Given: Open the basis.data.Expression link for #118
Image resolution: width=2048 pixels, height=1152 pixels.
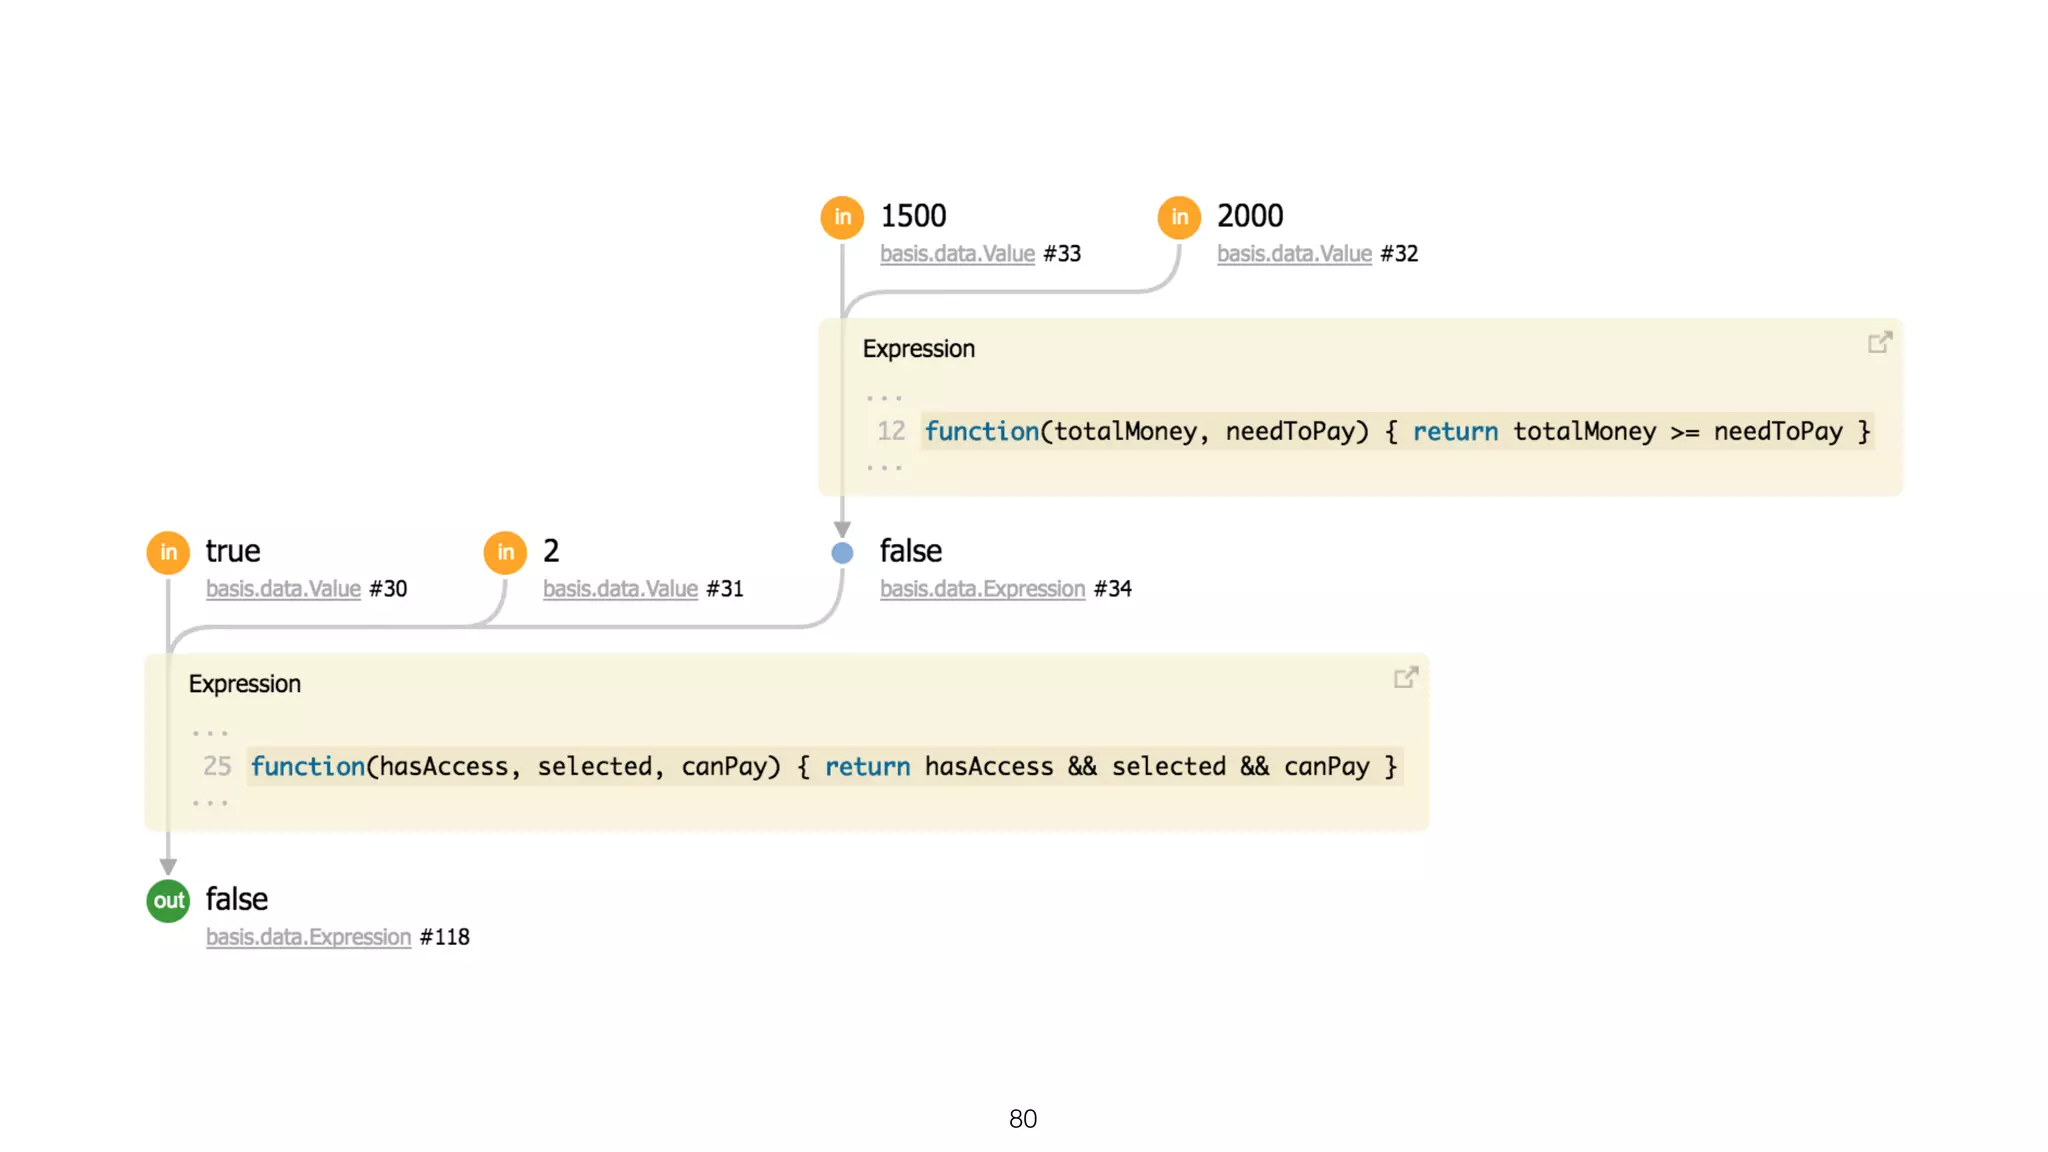Looking at the screenshot, I should (x=308, y=937).
